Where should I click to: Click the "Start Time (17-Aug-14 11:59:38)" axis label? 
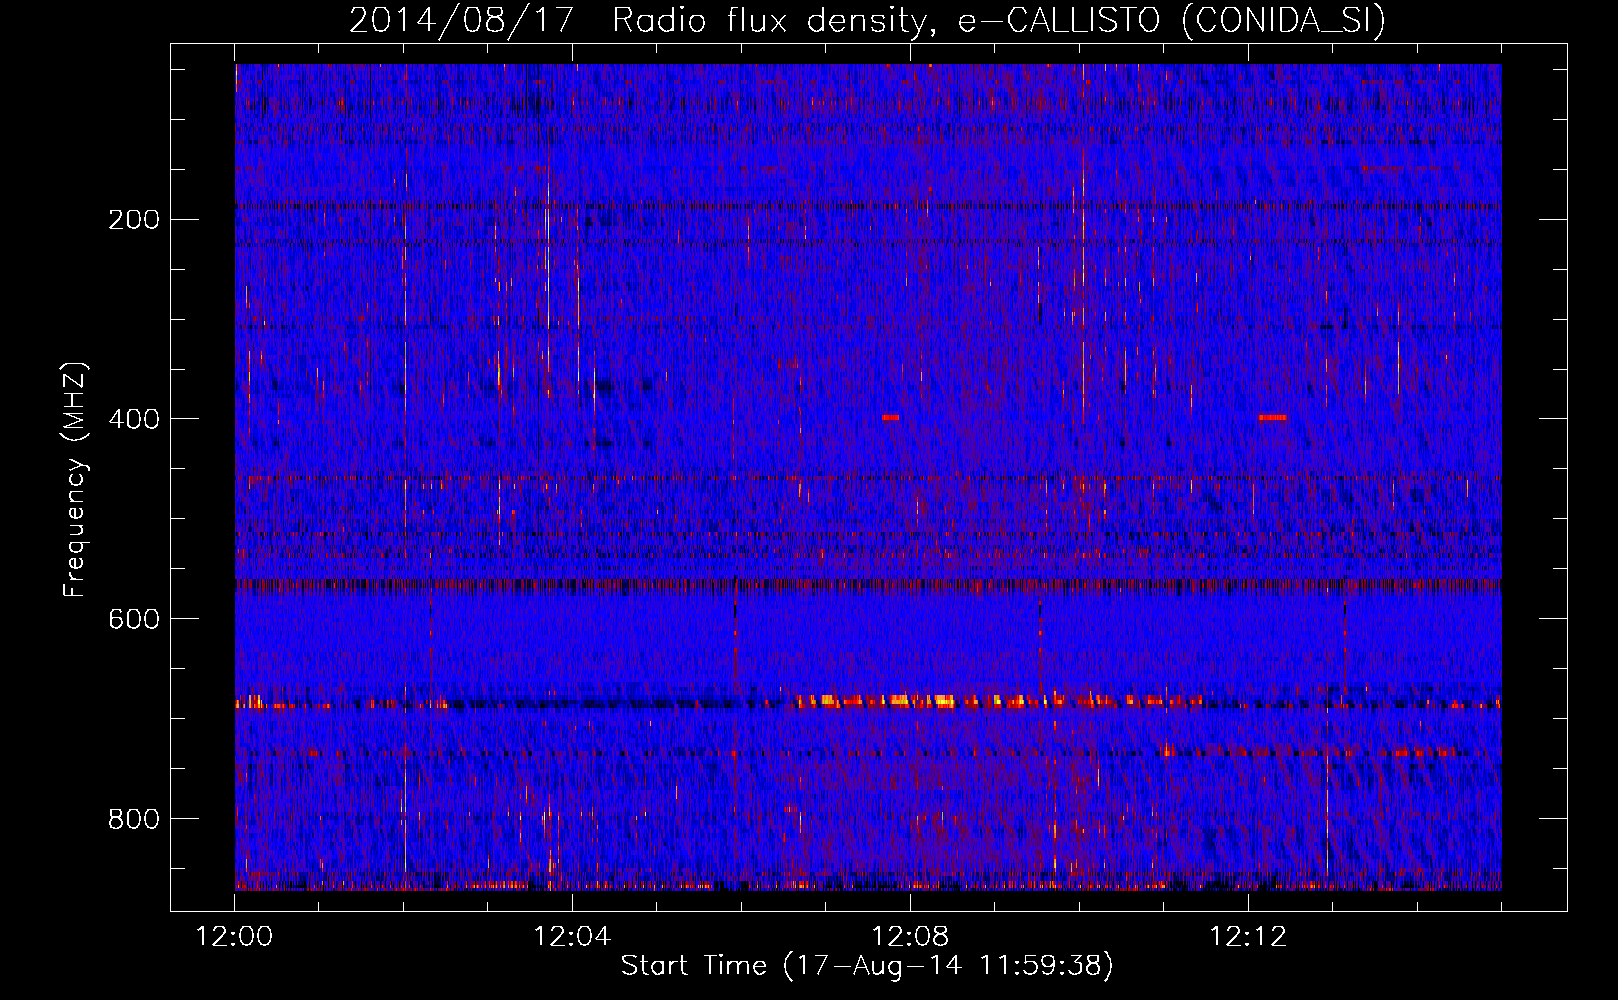click(x=867, y=966)
